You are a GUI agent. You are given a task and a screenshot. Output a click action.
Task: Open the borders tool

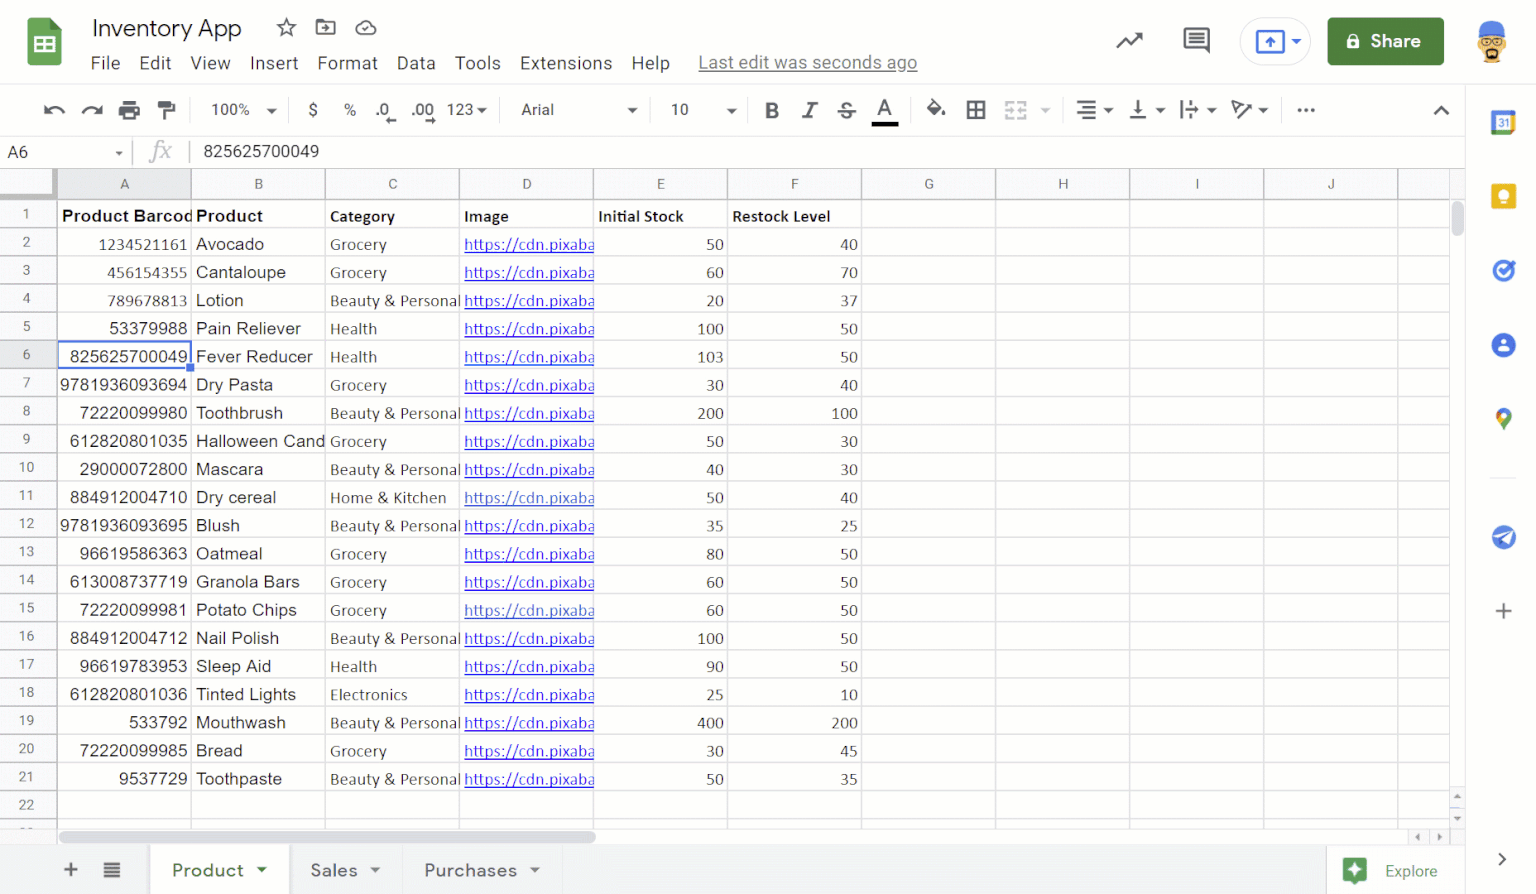tap(976, 110)
